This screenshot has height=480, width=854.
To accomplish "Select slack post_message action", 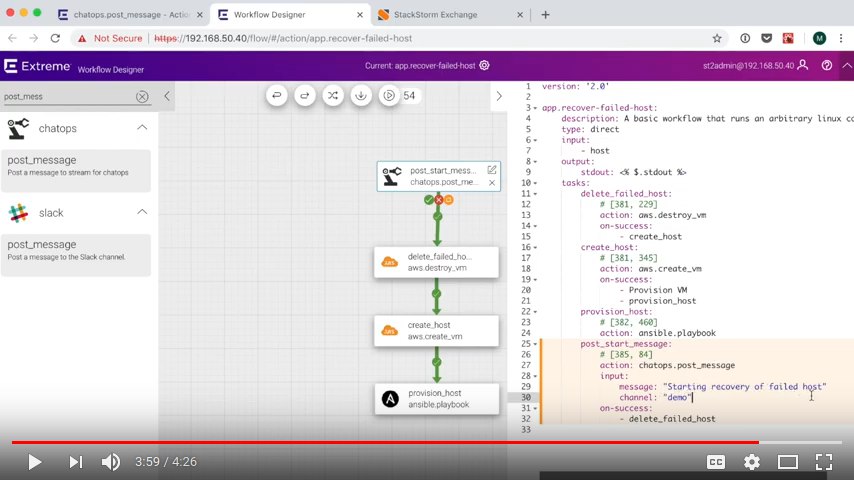I will coord(76,255).
